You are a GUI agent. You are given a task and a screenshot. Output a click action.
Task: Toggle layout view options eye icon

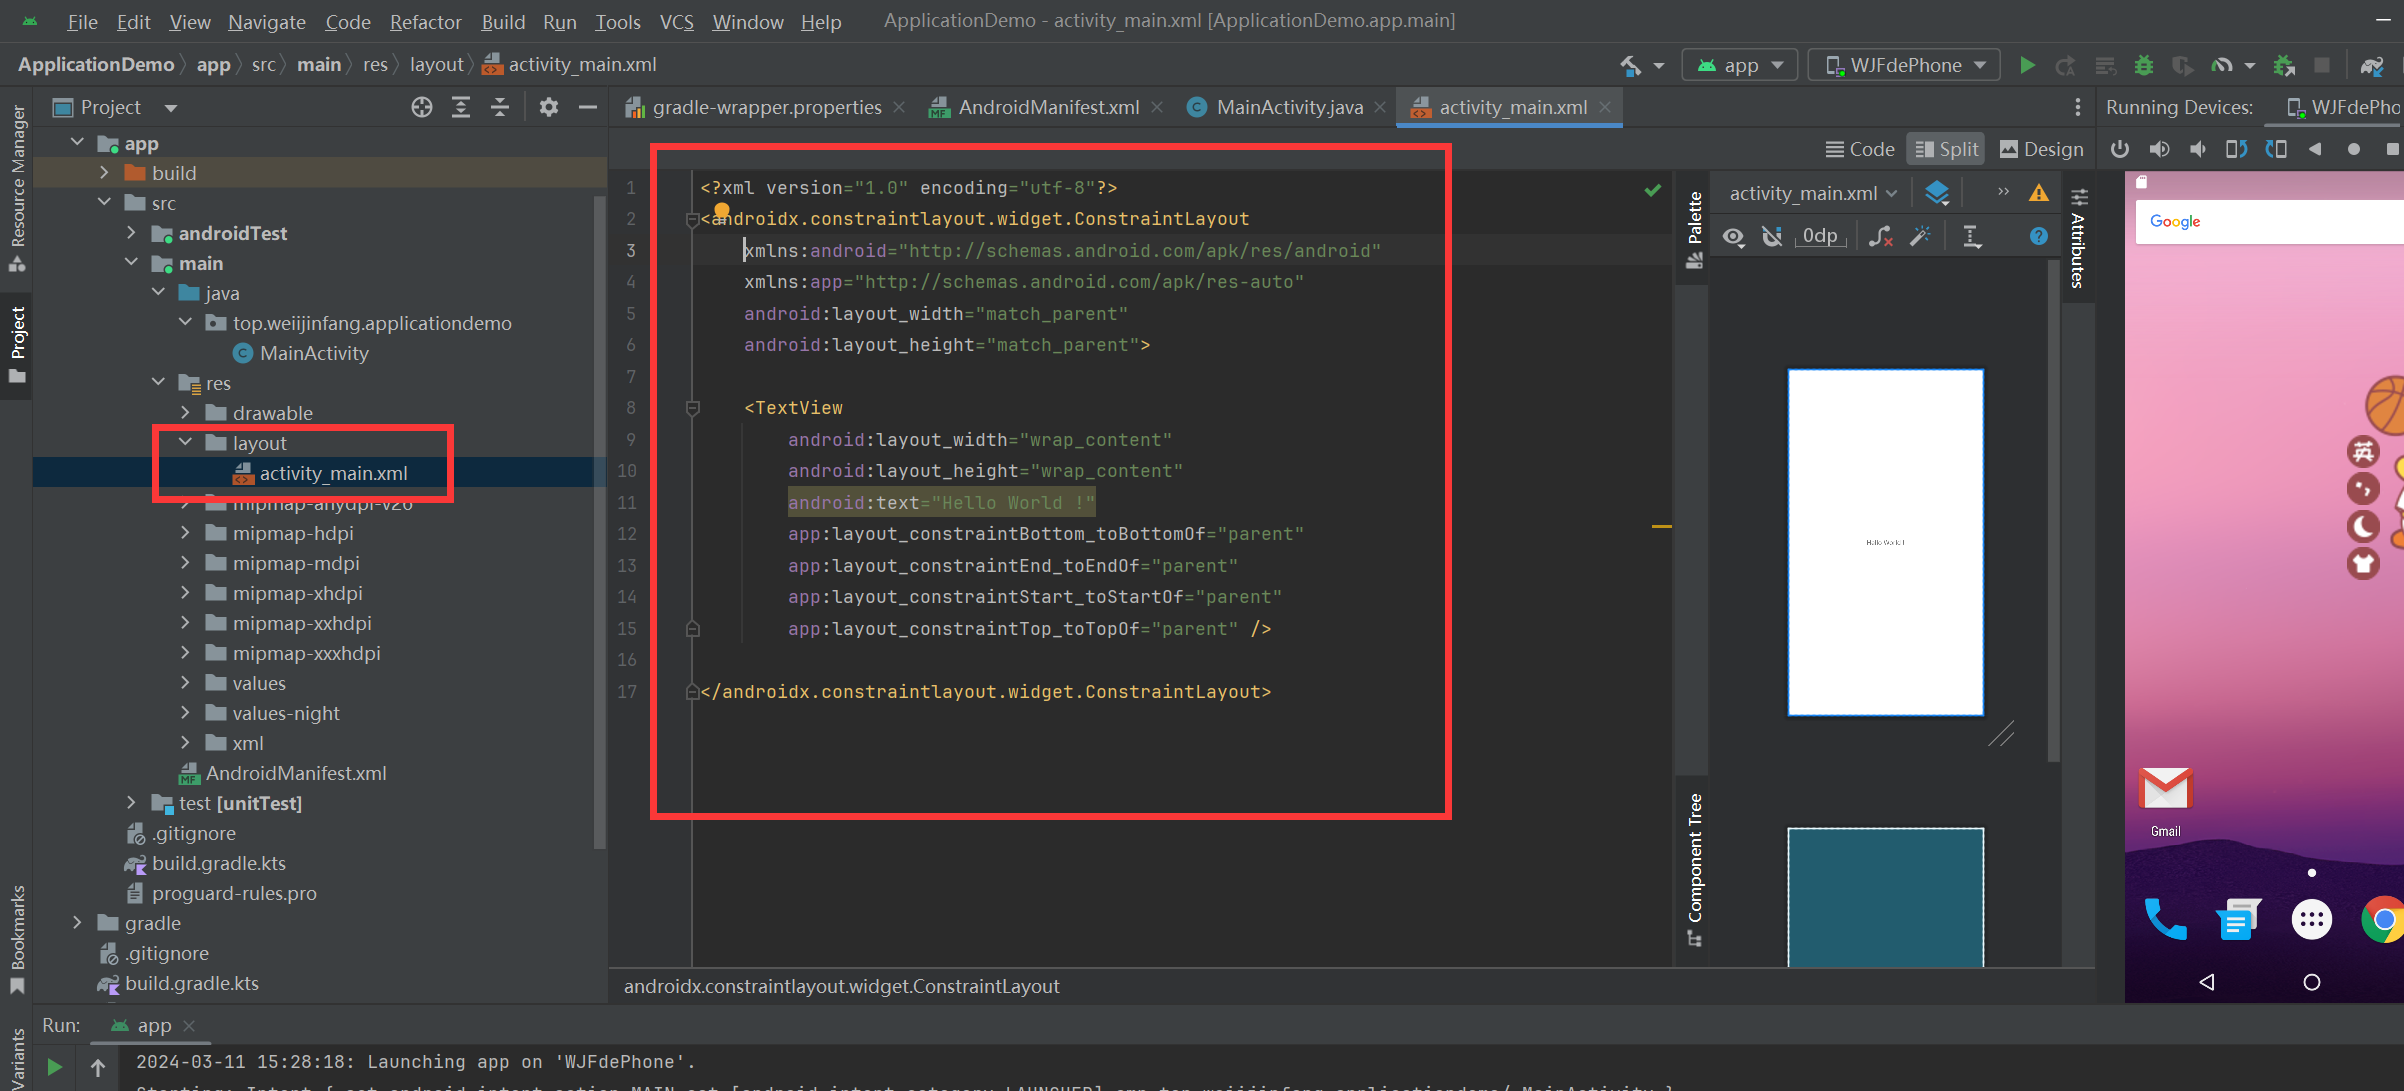pyautogui.click(x=1733, y=236)
